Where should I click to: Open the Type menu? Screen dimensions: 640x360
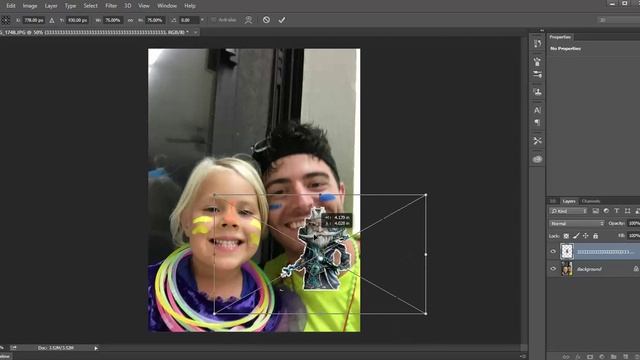70,6
